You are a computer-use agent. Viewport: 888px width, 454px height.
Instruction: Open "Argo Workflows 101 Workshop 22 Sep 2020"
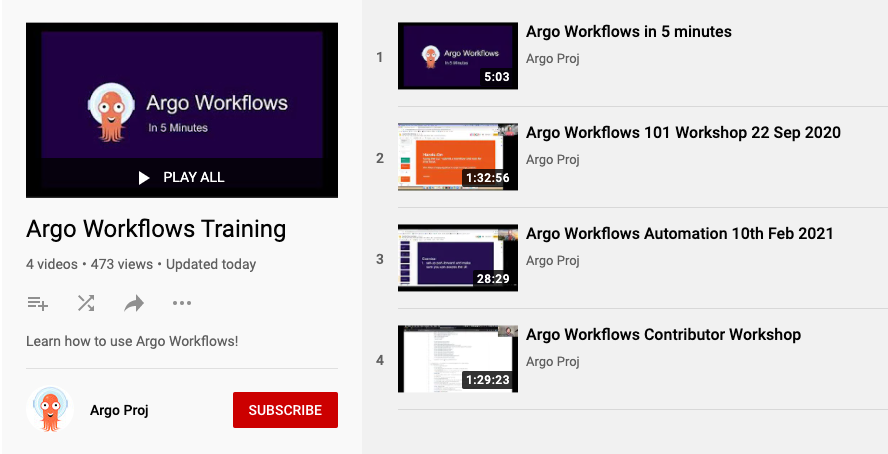[683, 133]
